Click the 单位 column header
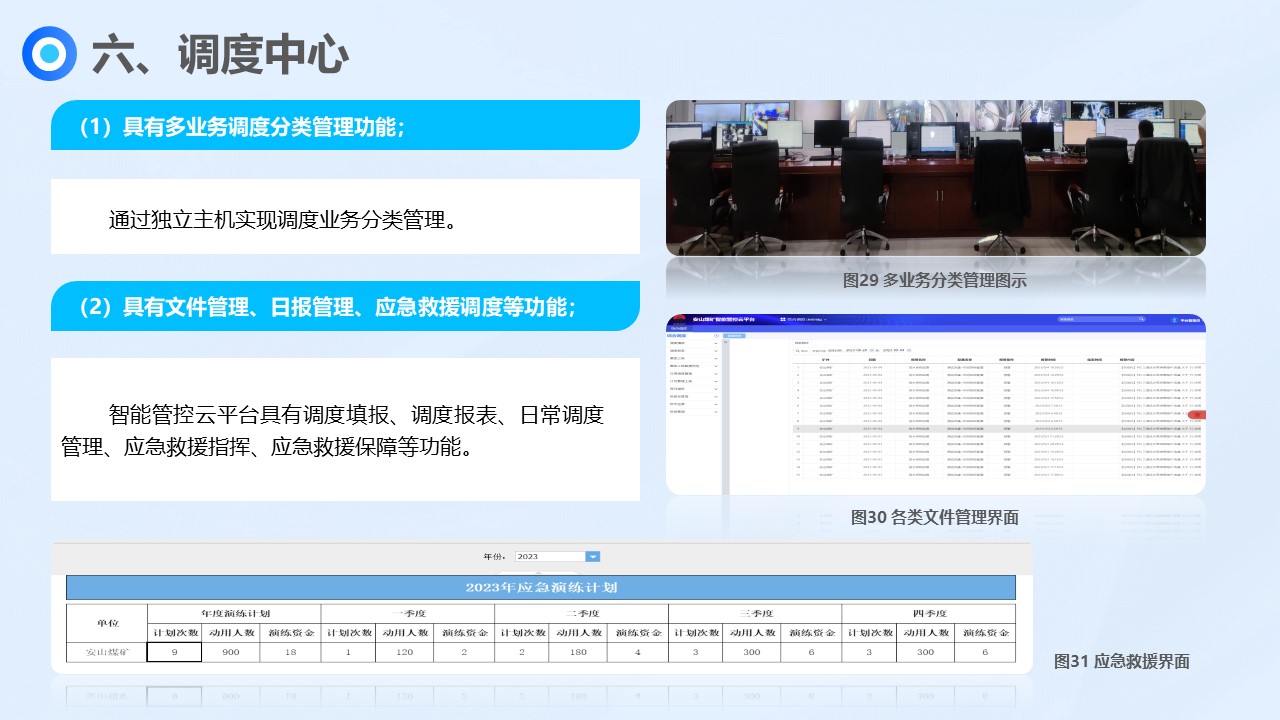The width and height of the screenshot is (1280, 720). tap(107, 622)
